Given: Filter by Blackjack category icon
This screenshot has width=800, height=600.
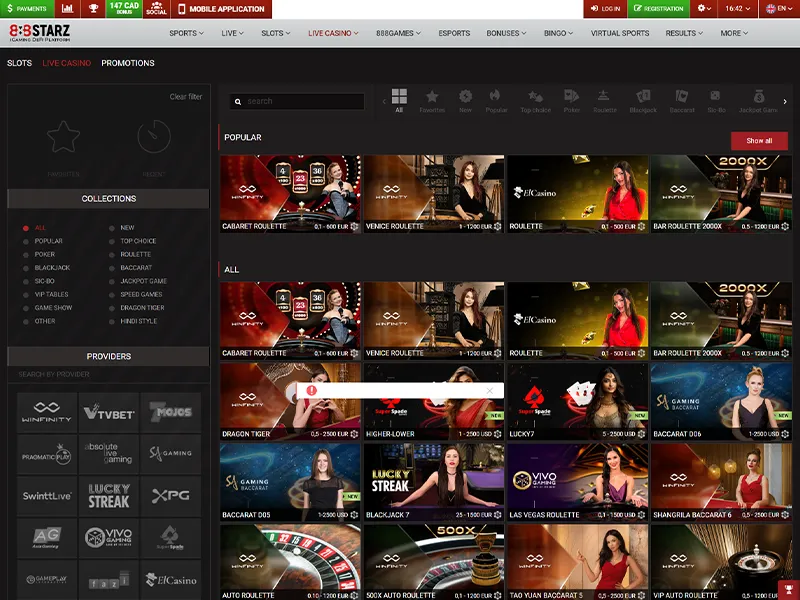Looking at the screenshot, I should (x=643, y=101).
